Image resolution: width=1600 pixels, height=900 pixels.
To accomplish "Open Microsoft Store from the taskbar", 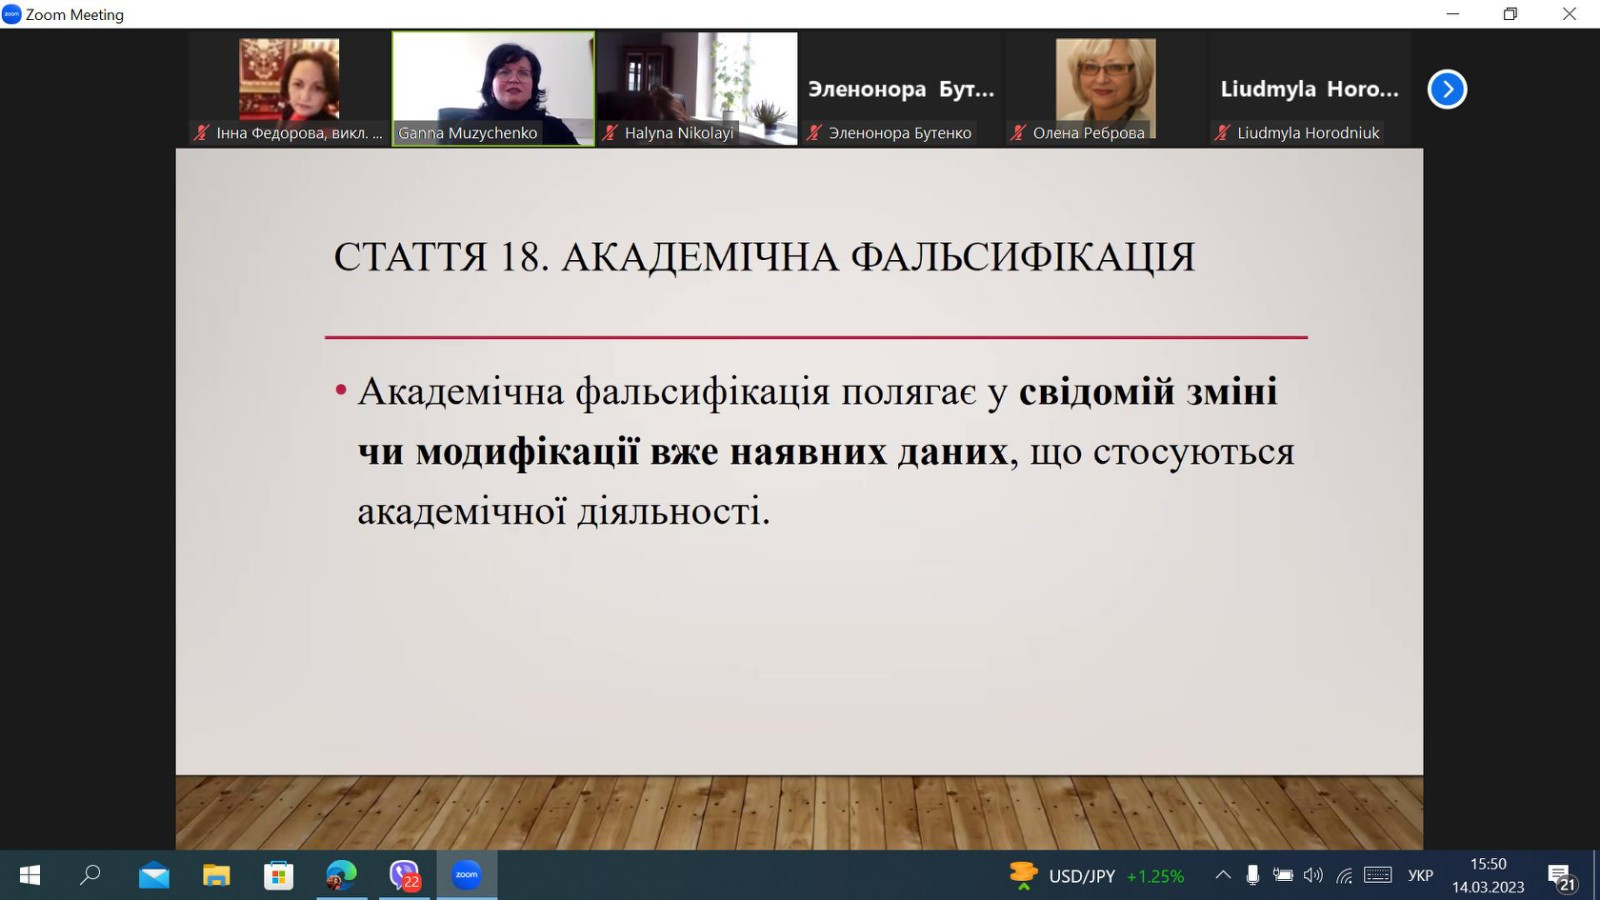I will coord(278,876).
